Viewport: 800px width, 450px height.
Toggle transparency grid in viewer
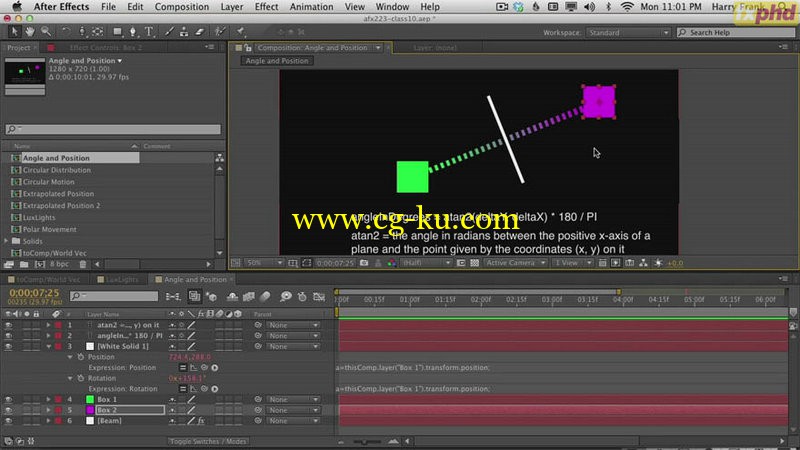[474, 263]
